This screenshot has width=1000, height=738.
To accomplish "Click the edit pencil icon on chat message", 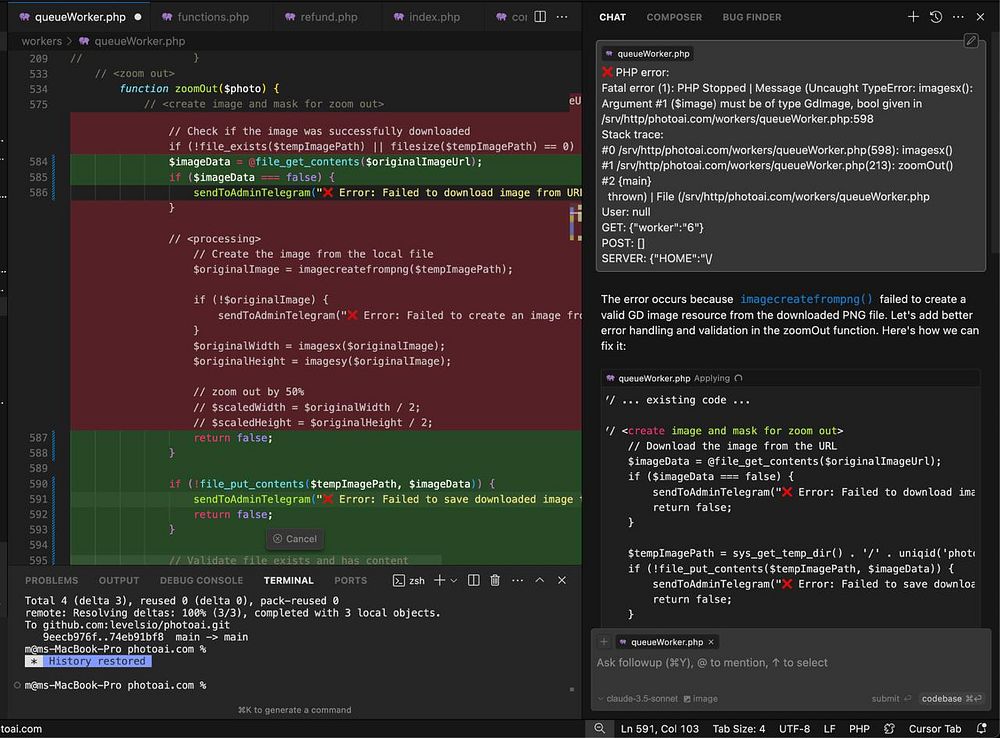I will coord(970,41).
